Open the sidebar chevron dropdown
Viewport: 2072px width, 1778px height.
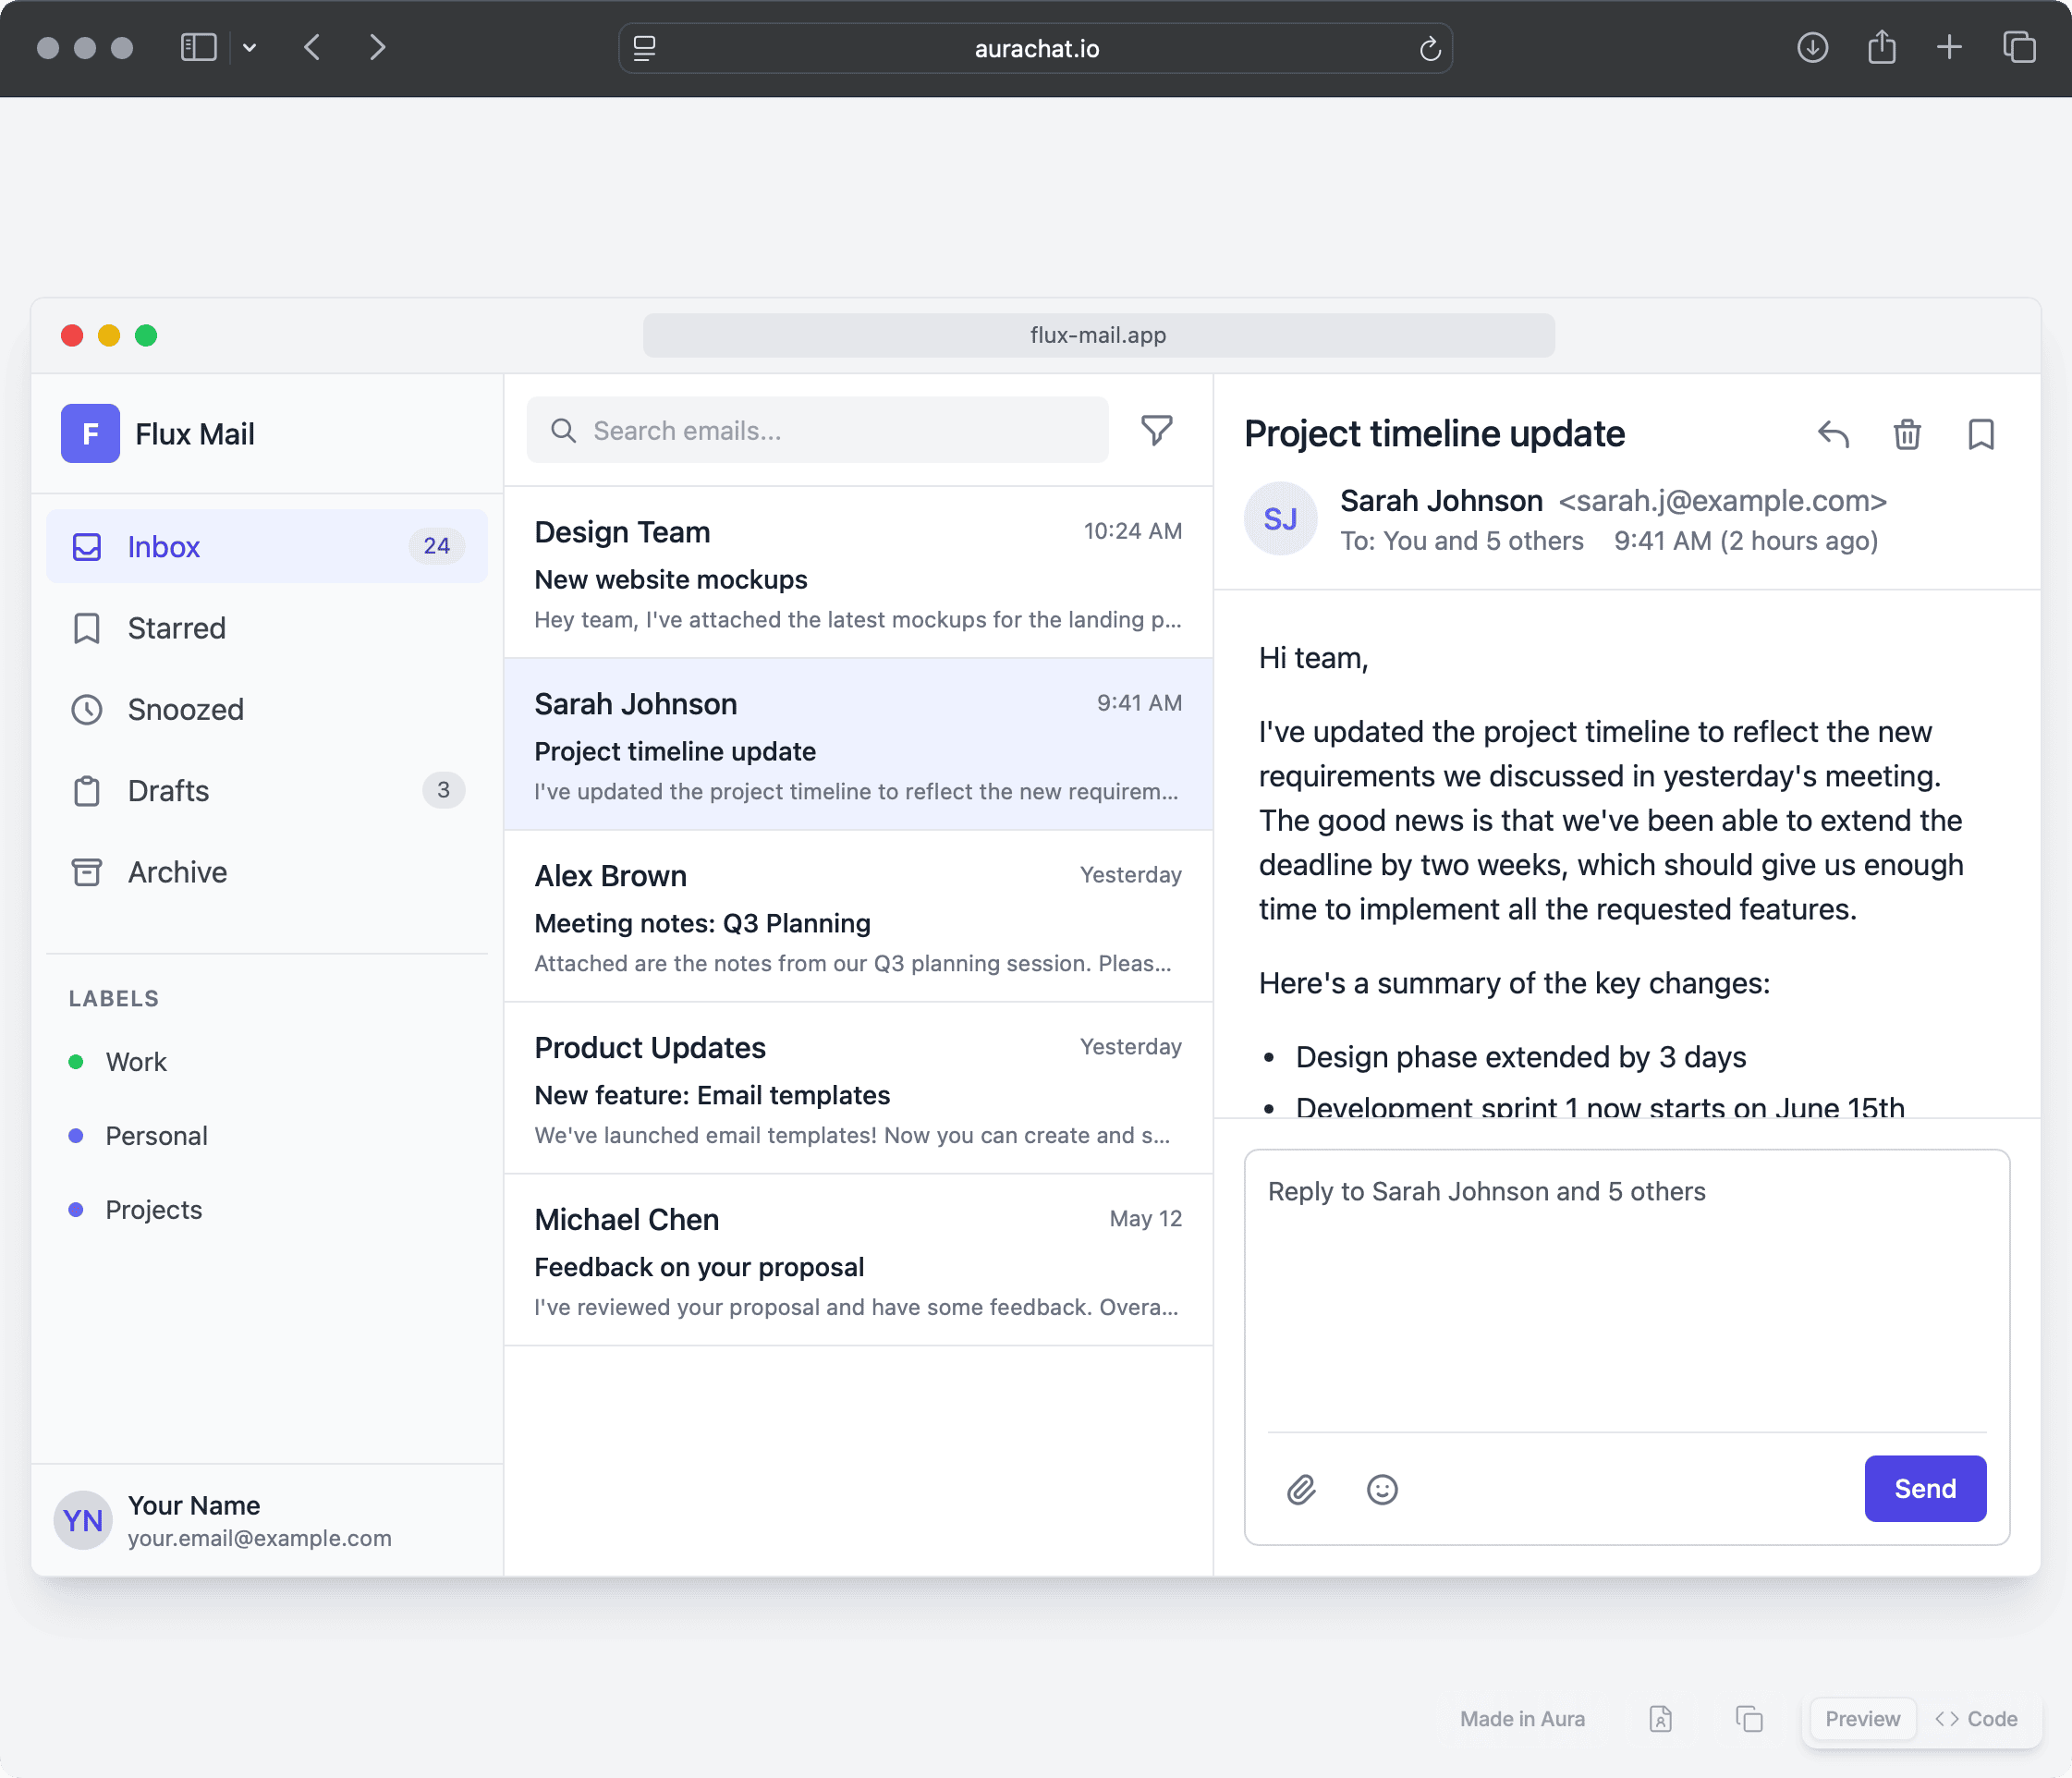[250, 47]
